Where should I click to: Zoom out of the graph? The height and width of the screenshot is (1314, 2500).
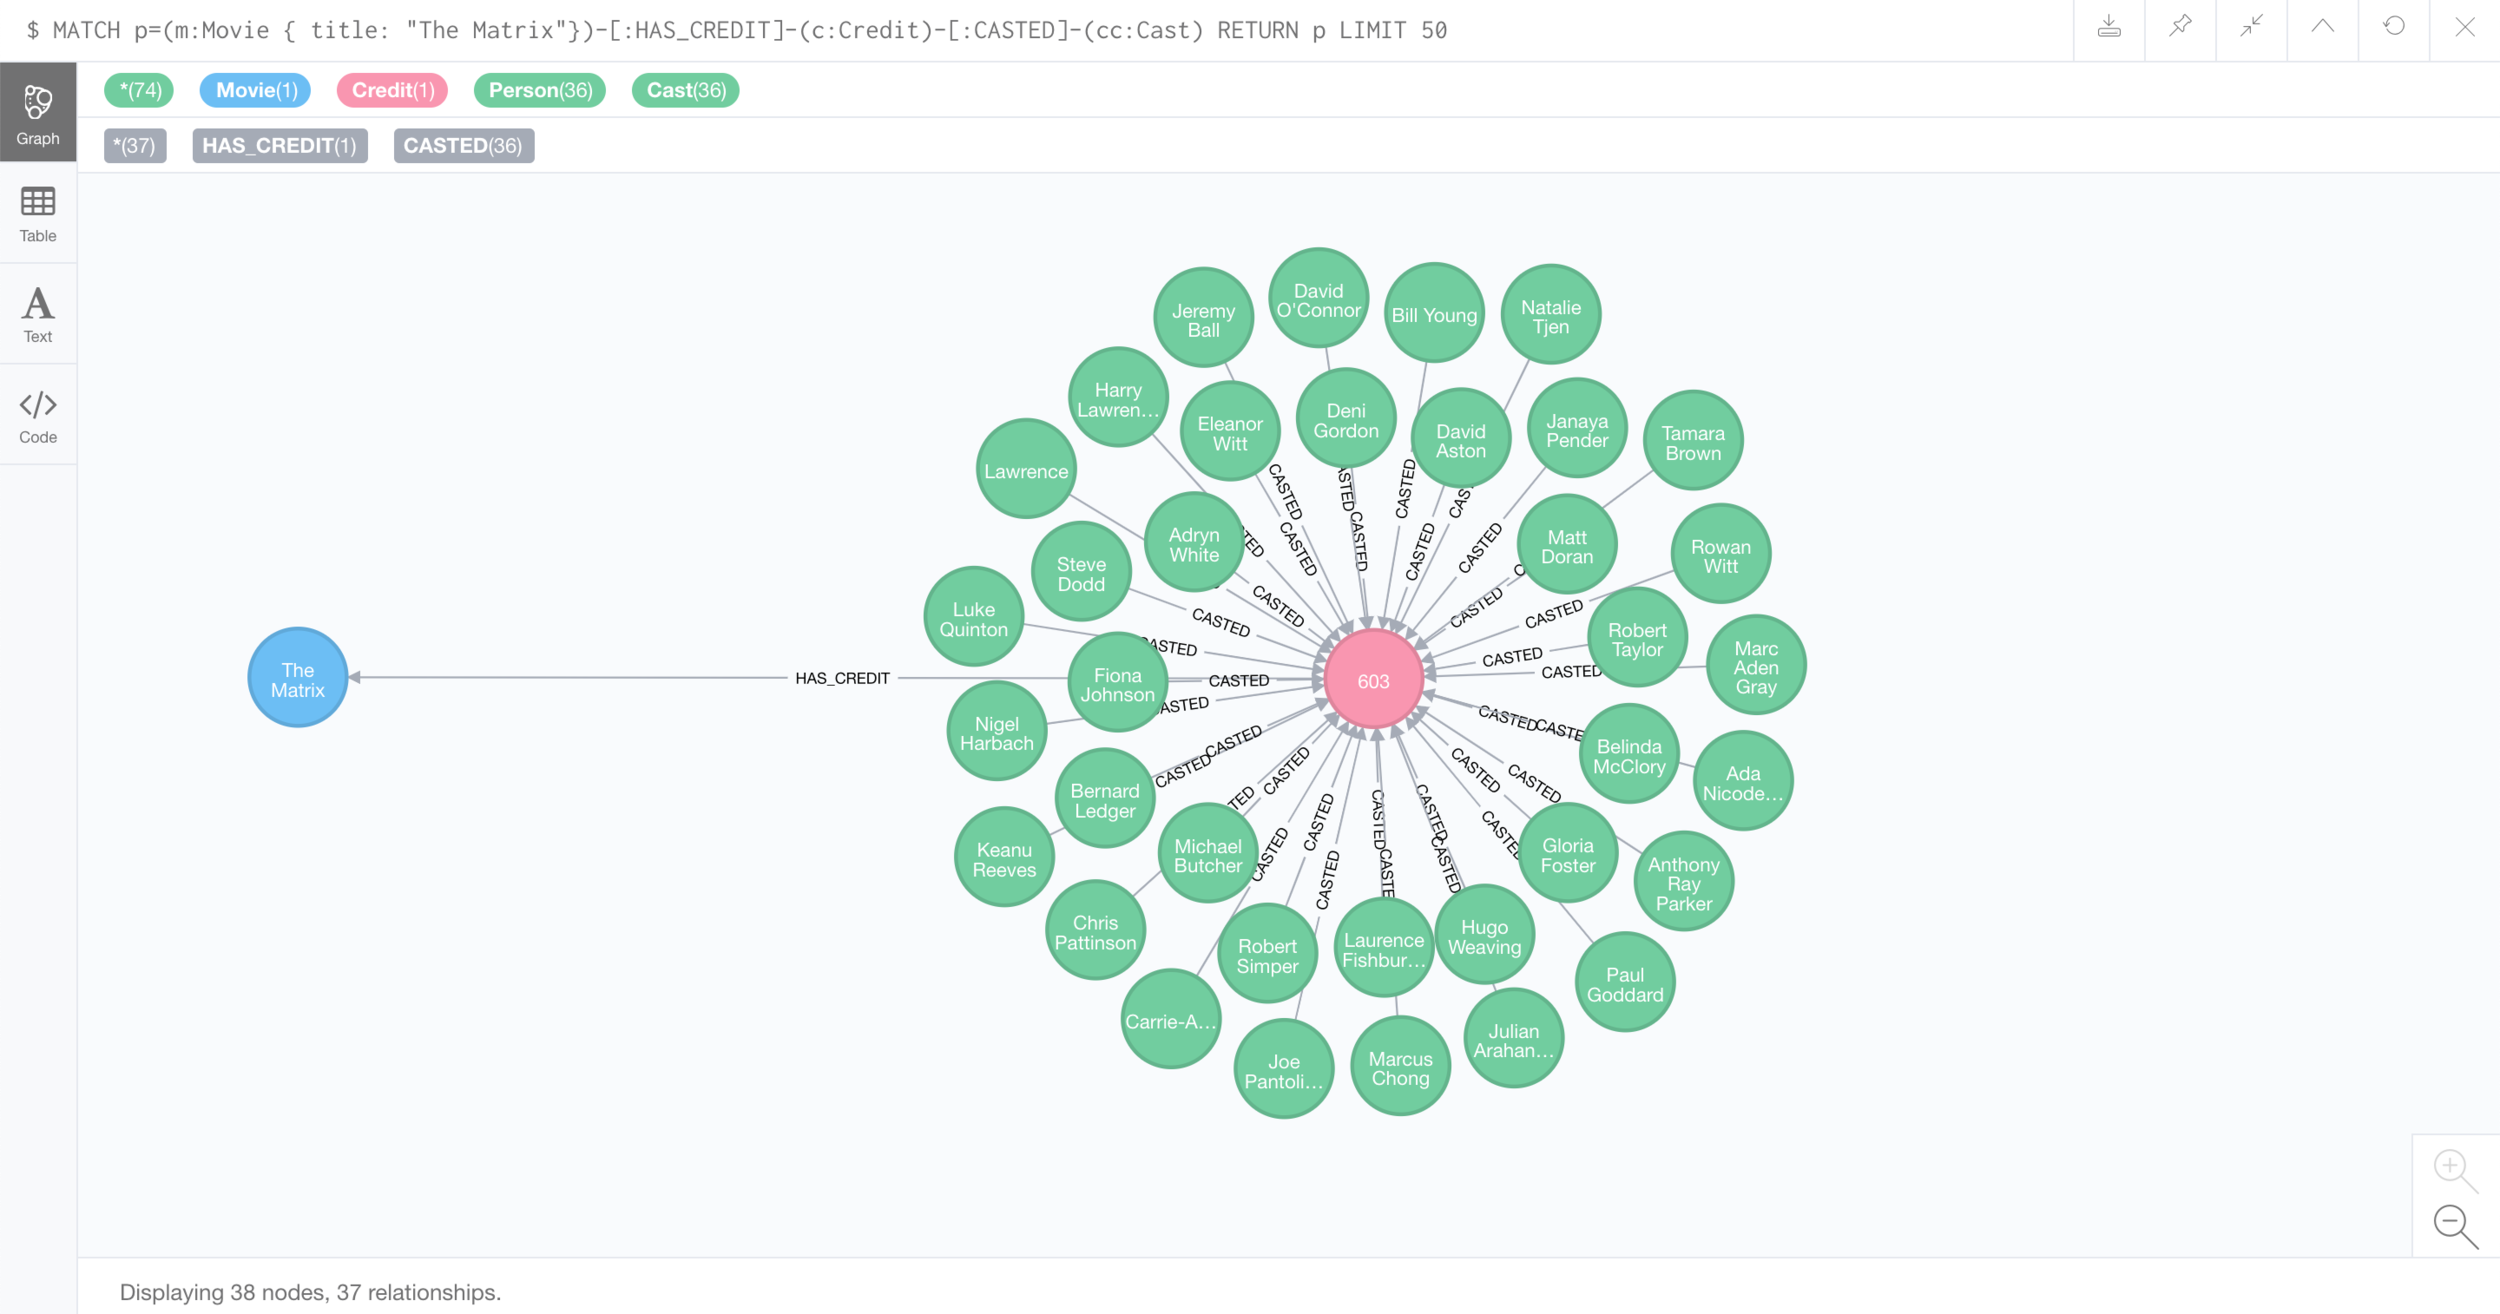coord(2455,1227)
